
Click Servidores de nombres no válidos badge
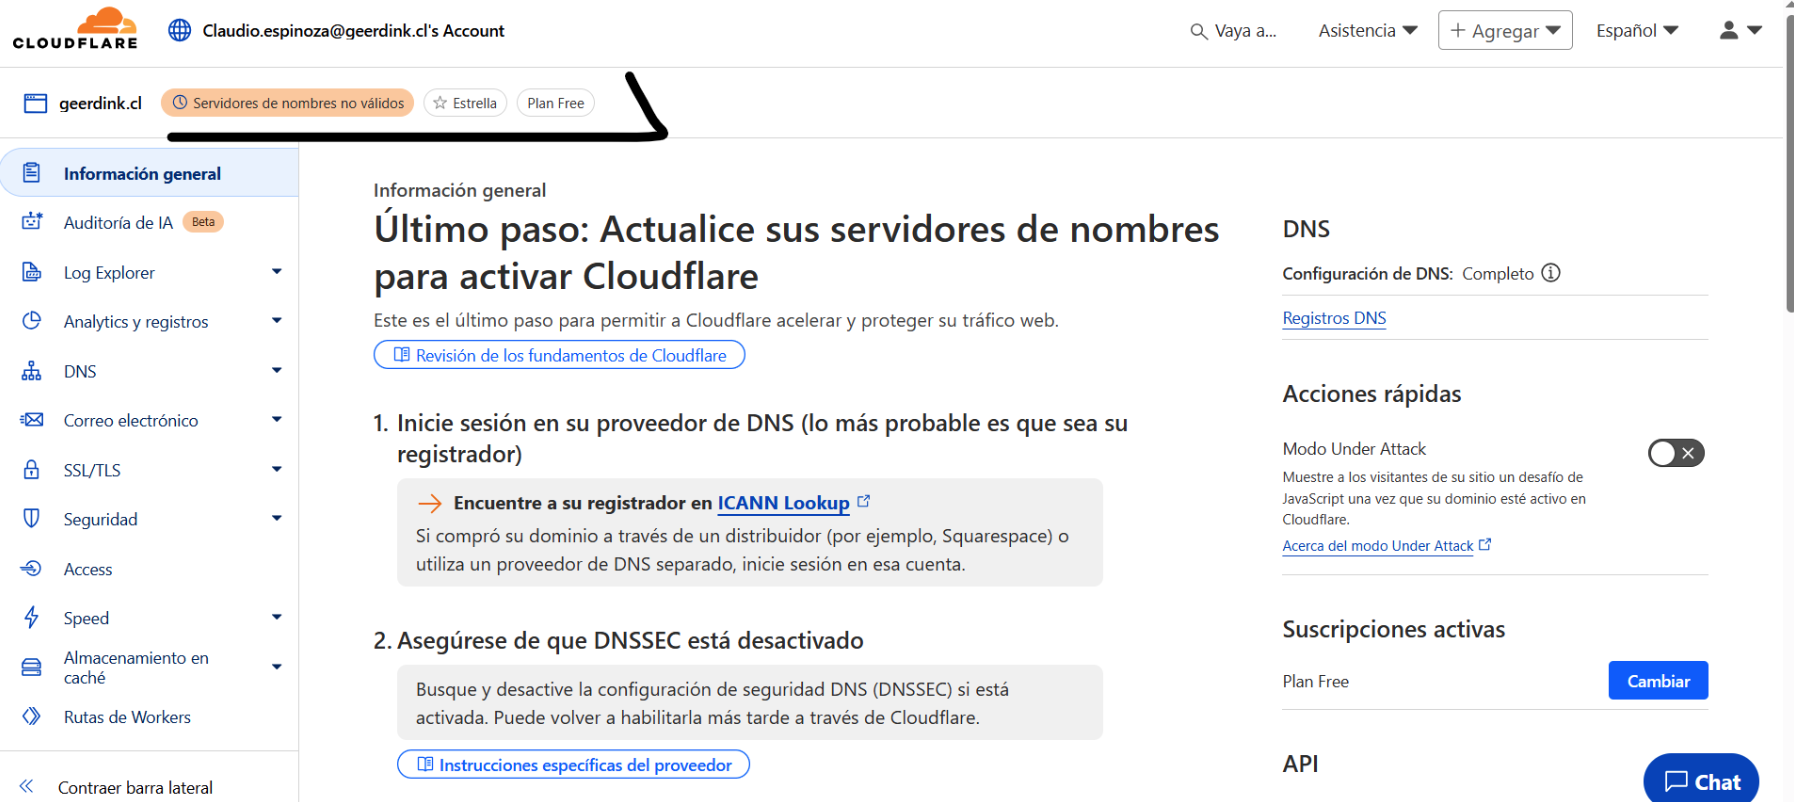[x=287, y=103]
